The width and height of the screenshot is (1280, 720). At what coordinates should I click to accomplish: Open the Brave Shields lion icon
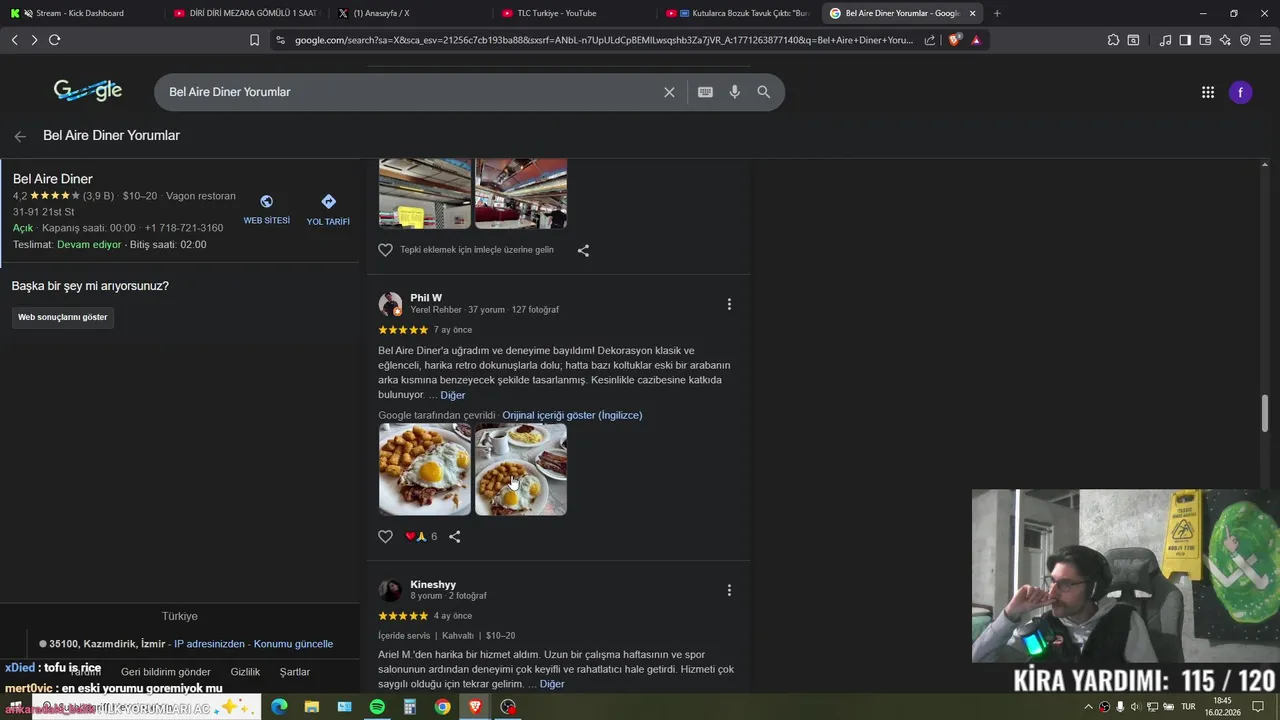954,40
